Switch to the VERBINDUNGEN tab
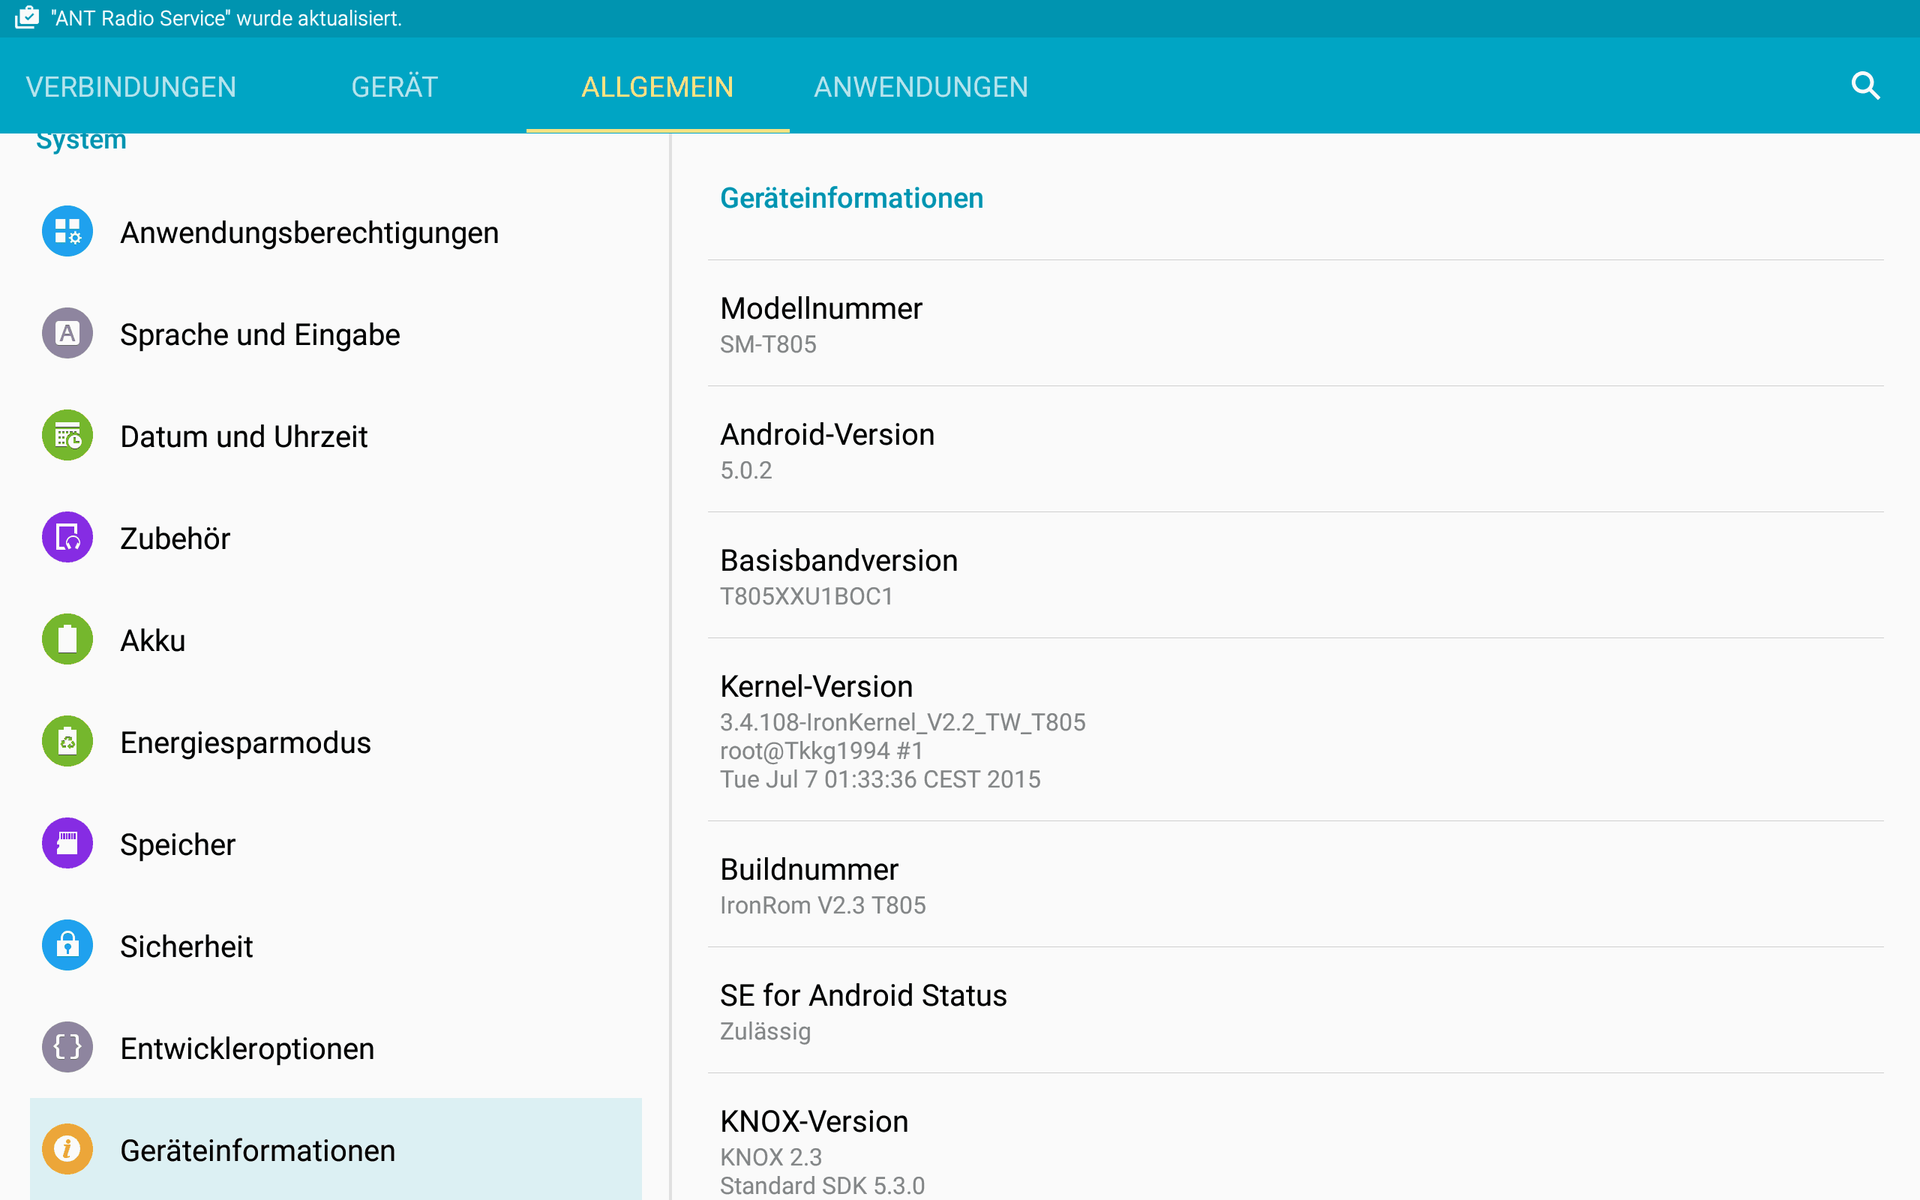1920x1200 pixels. click(x=131, y=87)
